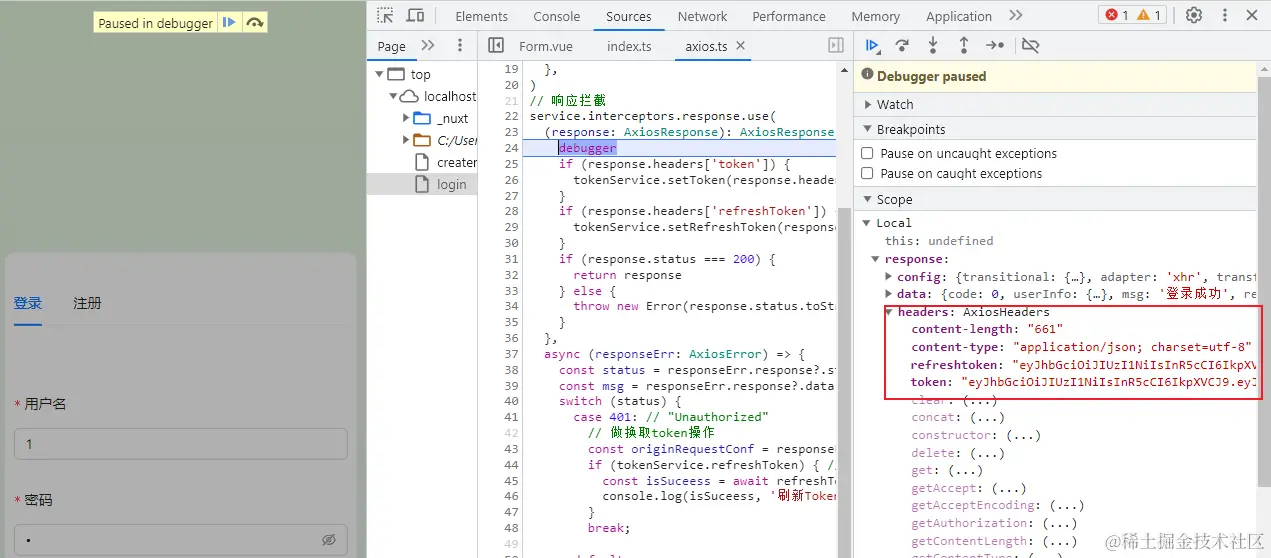
Task: Step over in paused overlay
Action: pyautogui.click(x=255, y=23)
